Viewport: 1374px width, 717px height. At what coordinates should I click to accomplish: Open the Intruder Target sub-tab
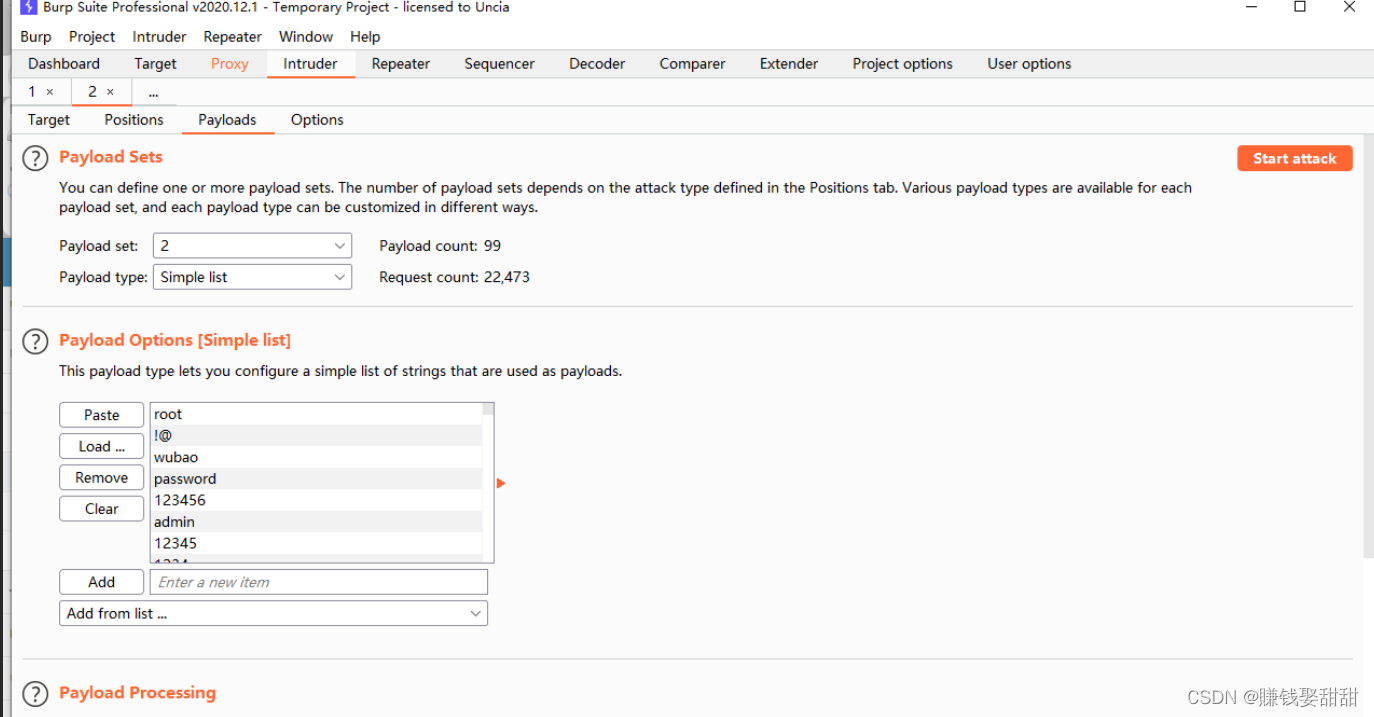(49, 120)
